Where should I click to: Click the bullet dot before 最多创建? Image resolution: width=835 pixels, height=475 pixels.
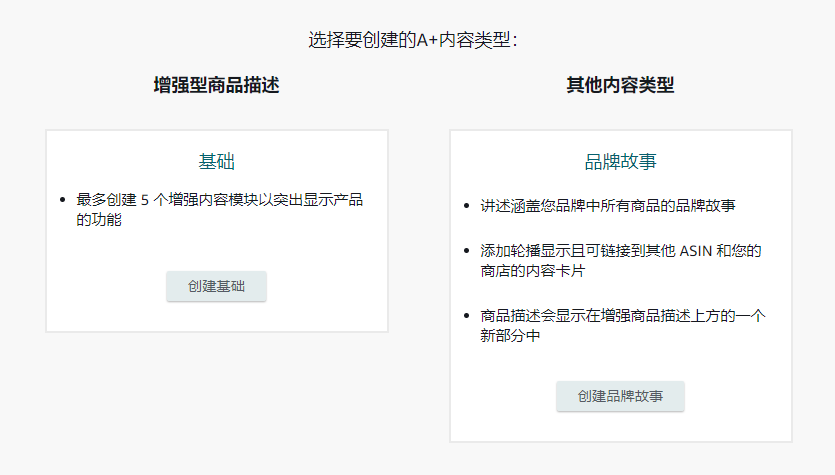tap(62, 201)
